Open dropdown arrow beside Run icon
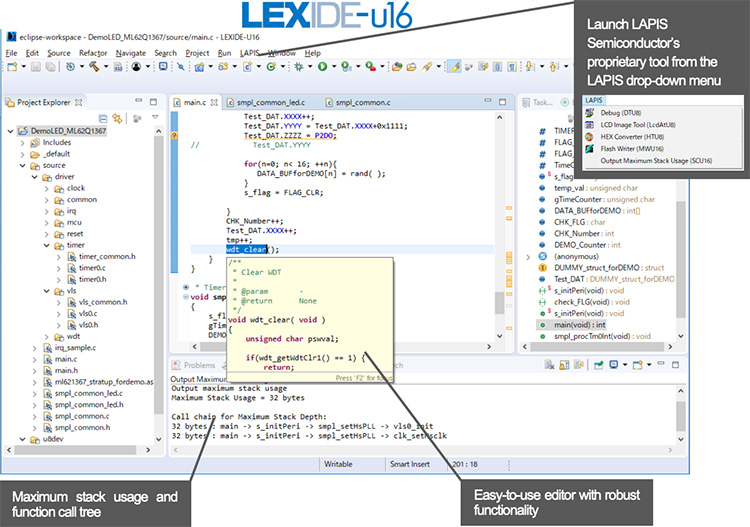 point(334,67)
